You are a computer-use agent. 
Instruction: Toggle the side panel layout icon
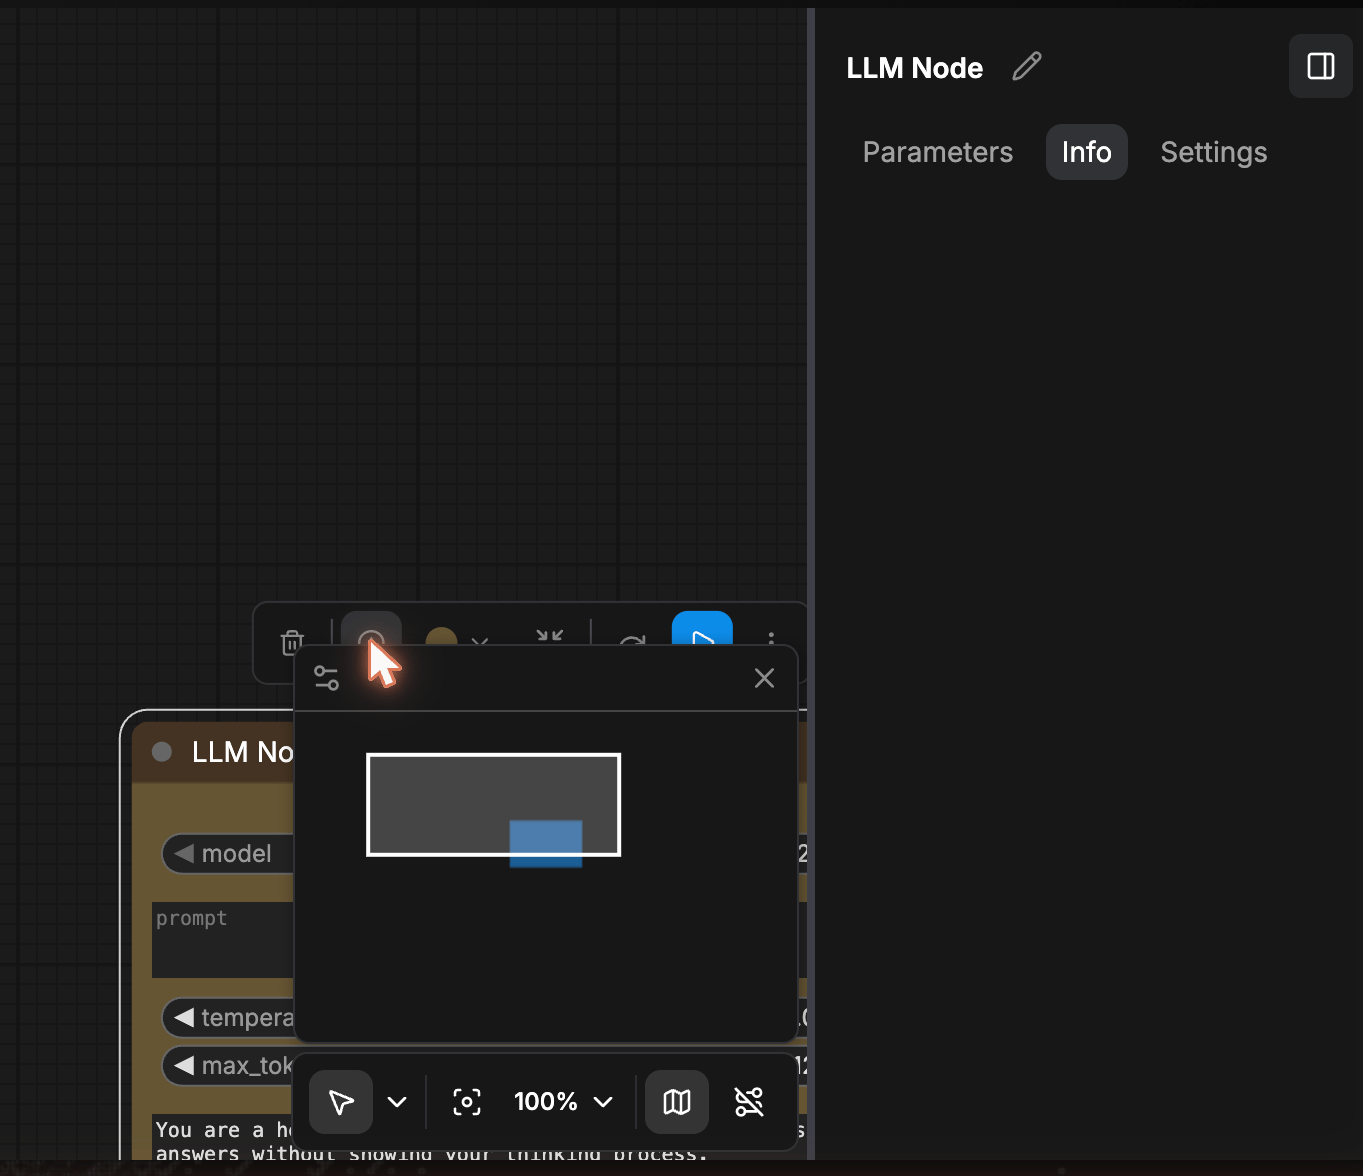click(1321, 66)
